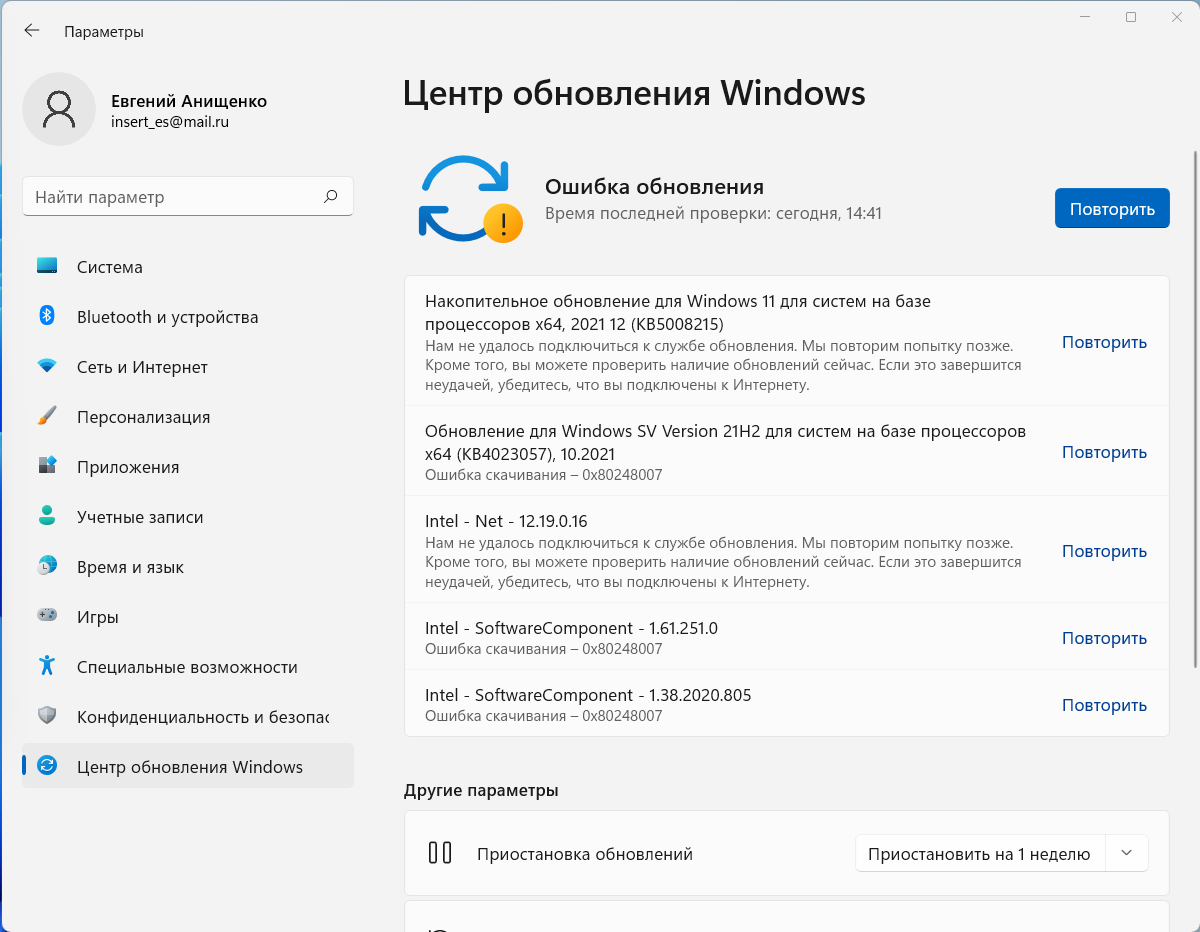This screenshot has width=1200, height=932.
Task: Click the email insert_es@mail.ru
Action: pyautogui.click(x=170, y=122)
